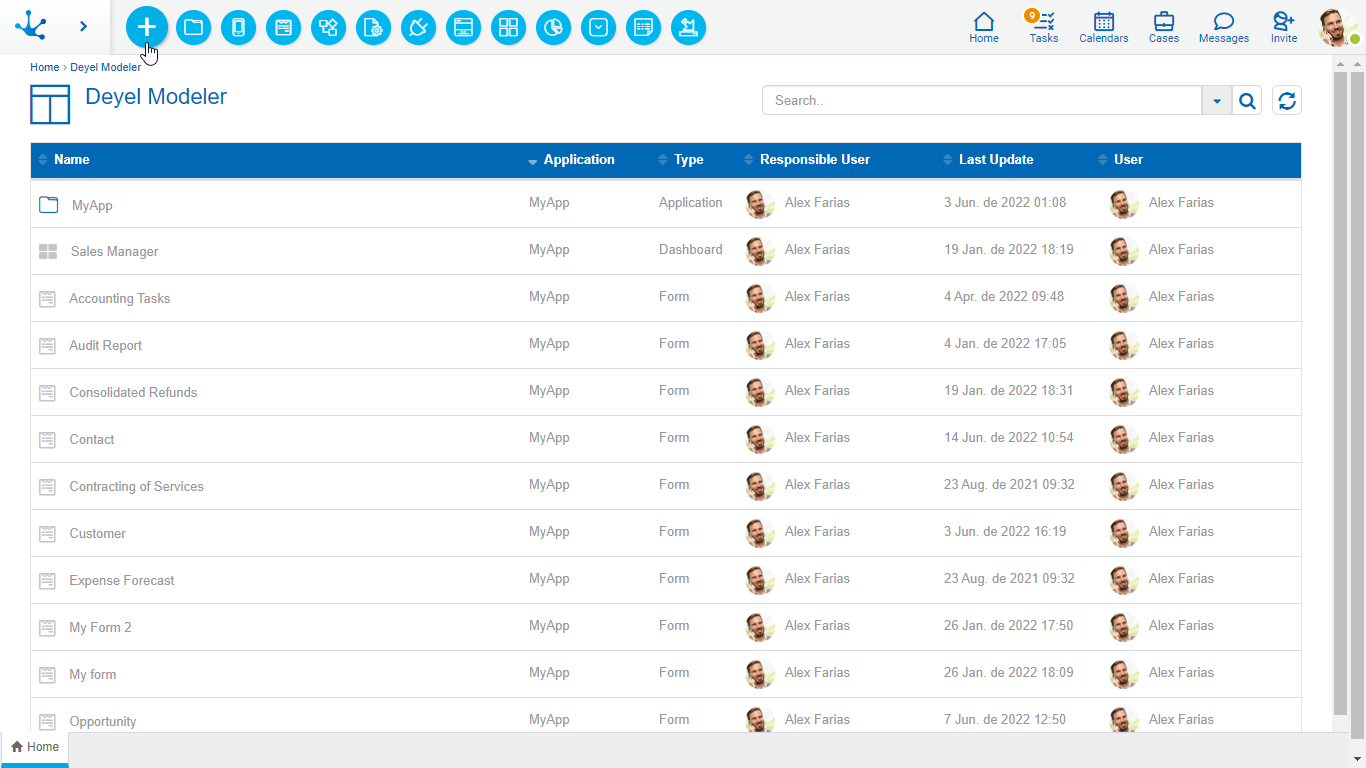Click the Customer row form icon

(47, 534)
